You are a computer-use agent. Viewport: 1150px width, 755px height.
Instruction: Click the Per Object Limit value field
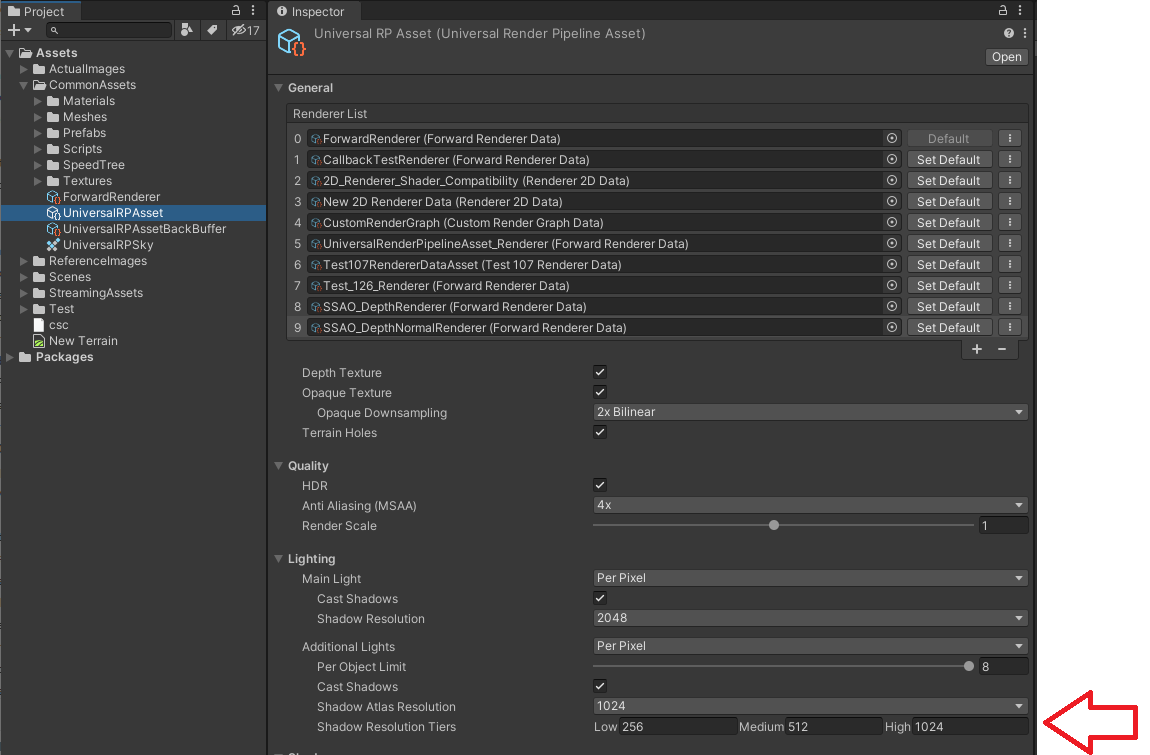tap(1004, 666)
